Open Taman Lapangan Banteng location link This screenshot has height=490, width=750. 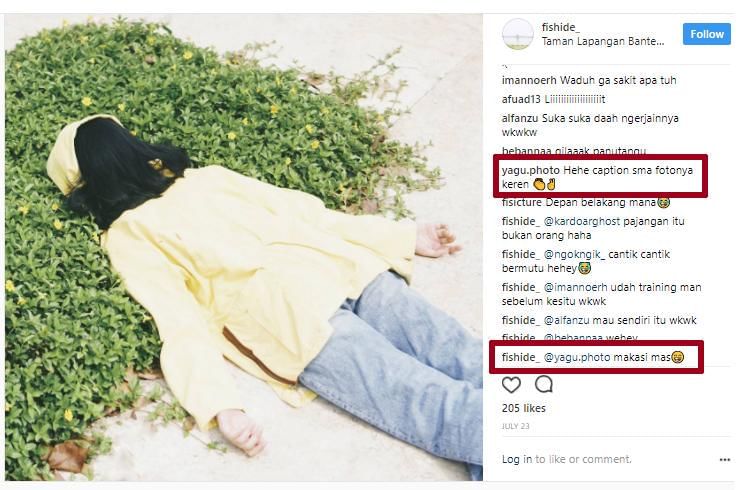click(603, 42)
